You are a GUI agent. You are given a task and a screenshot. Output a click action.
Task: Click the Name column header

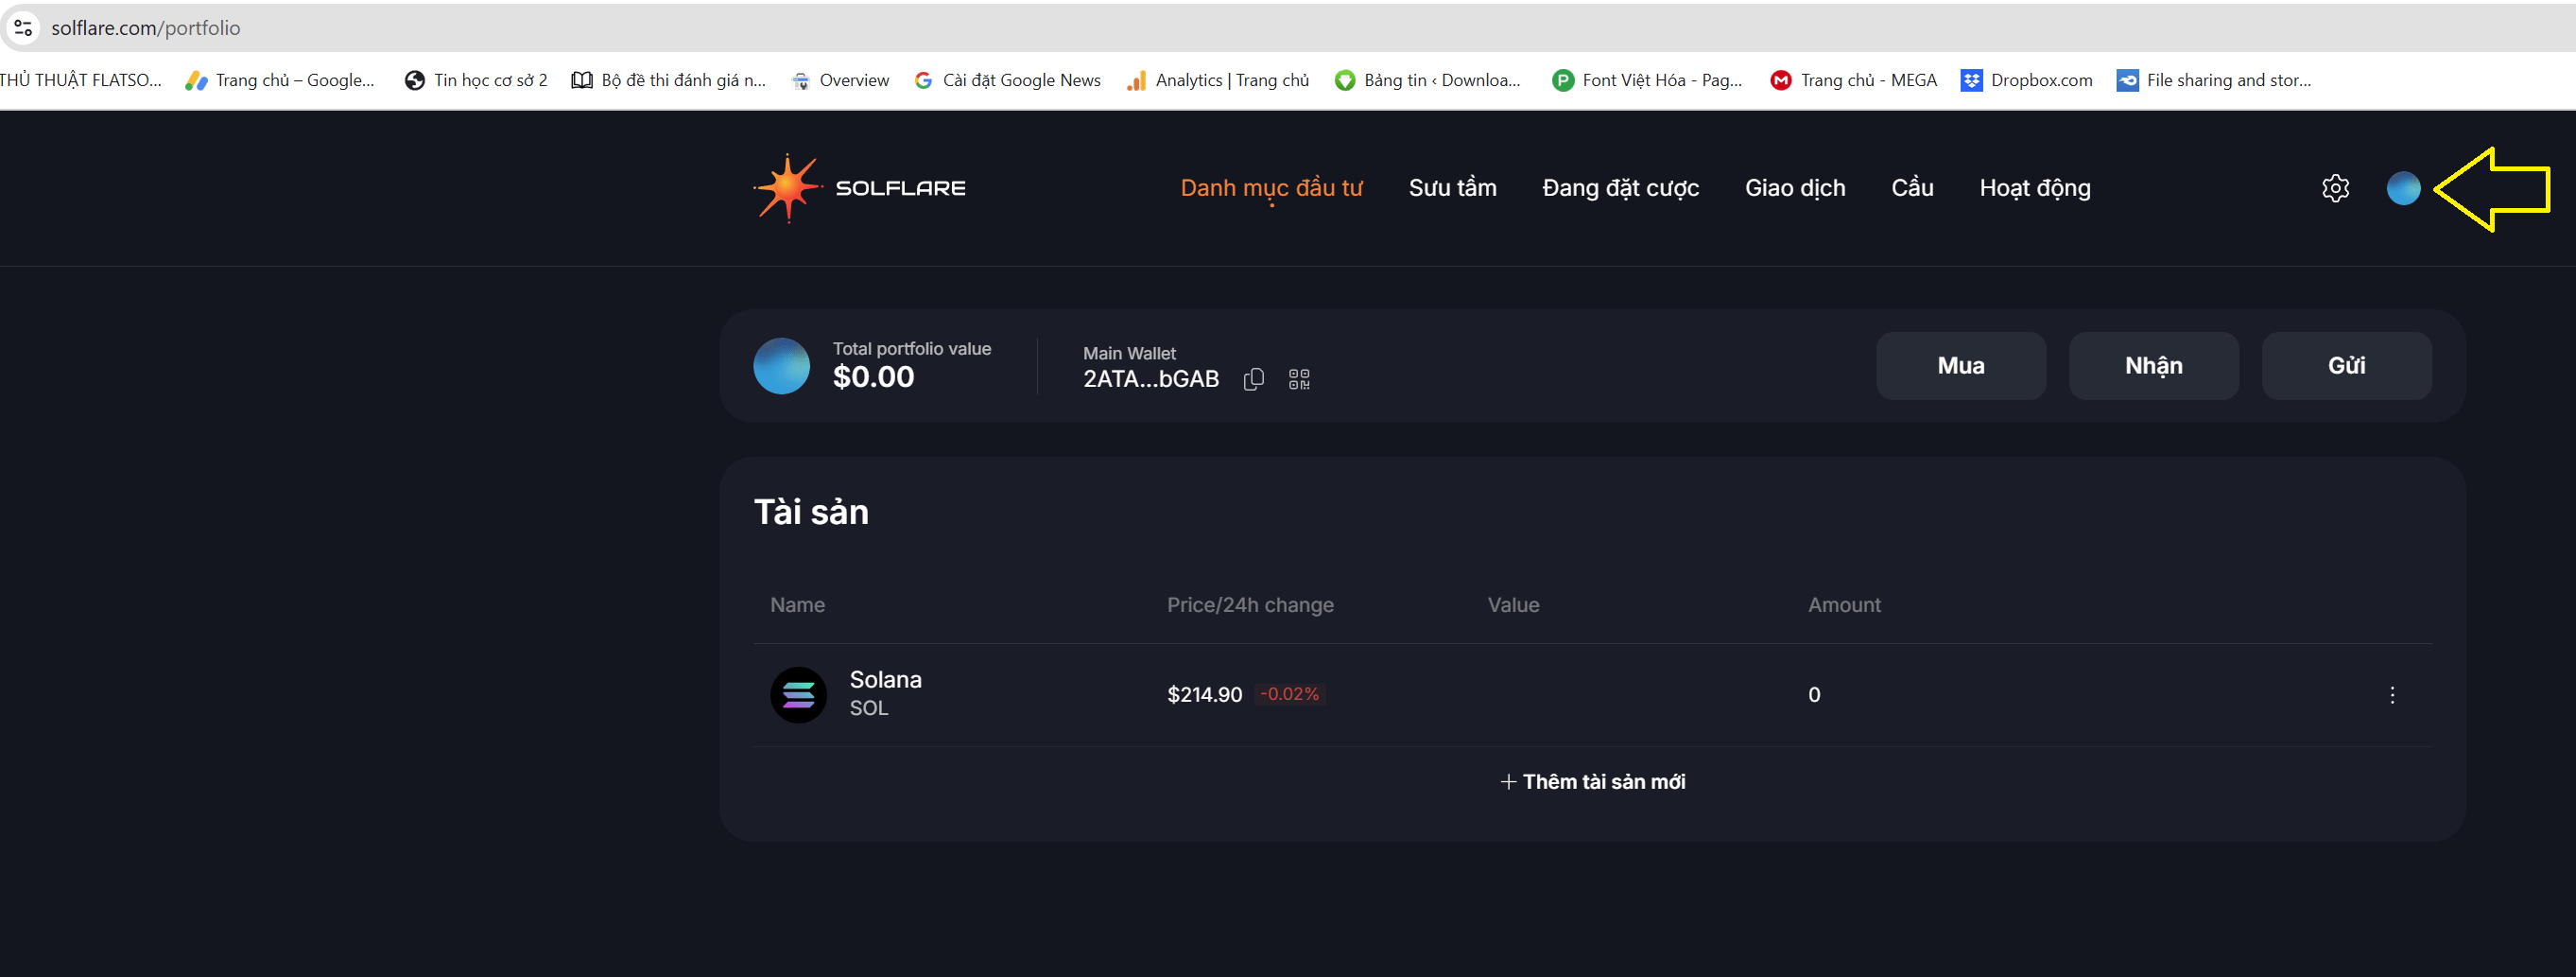[797, 605]
